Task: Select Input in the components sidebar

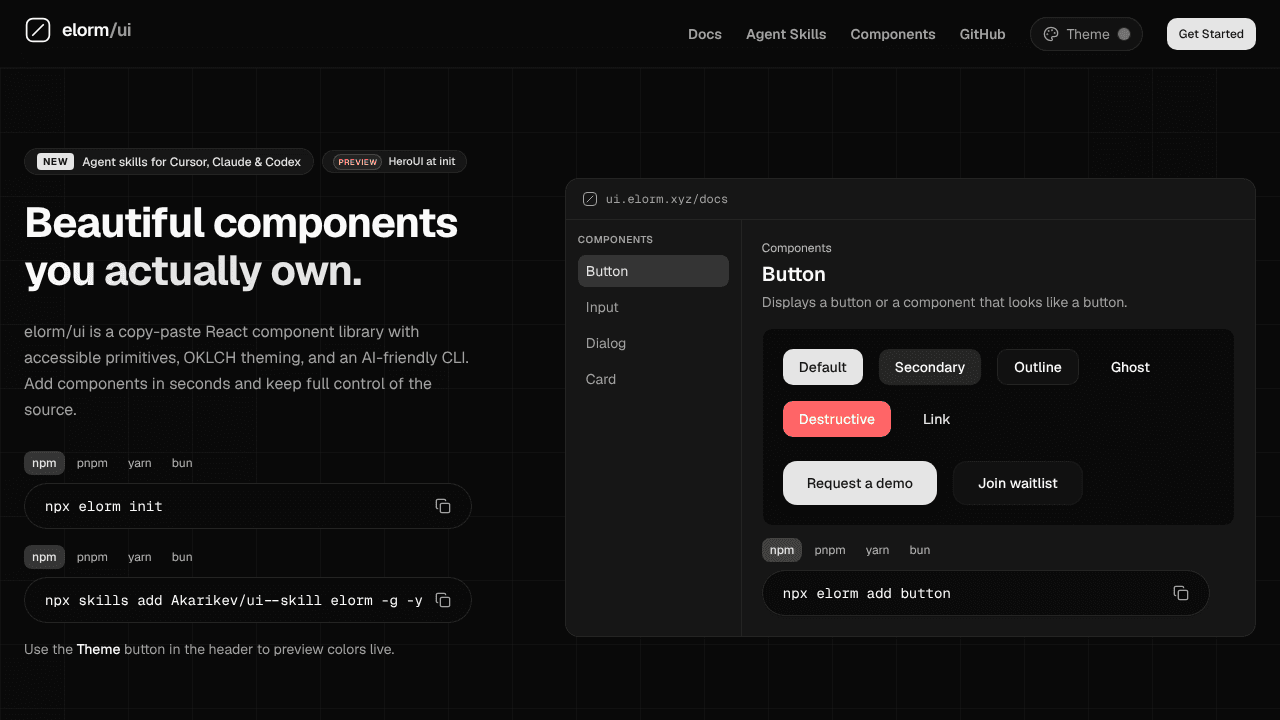Action: pyautogui.click(x=653, y=307)
